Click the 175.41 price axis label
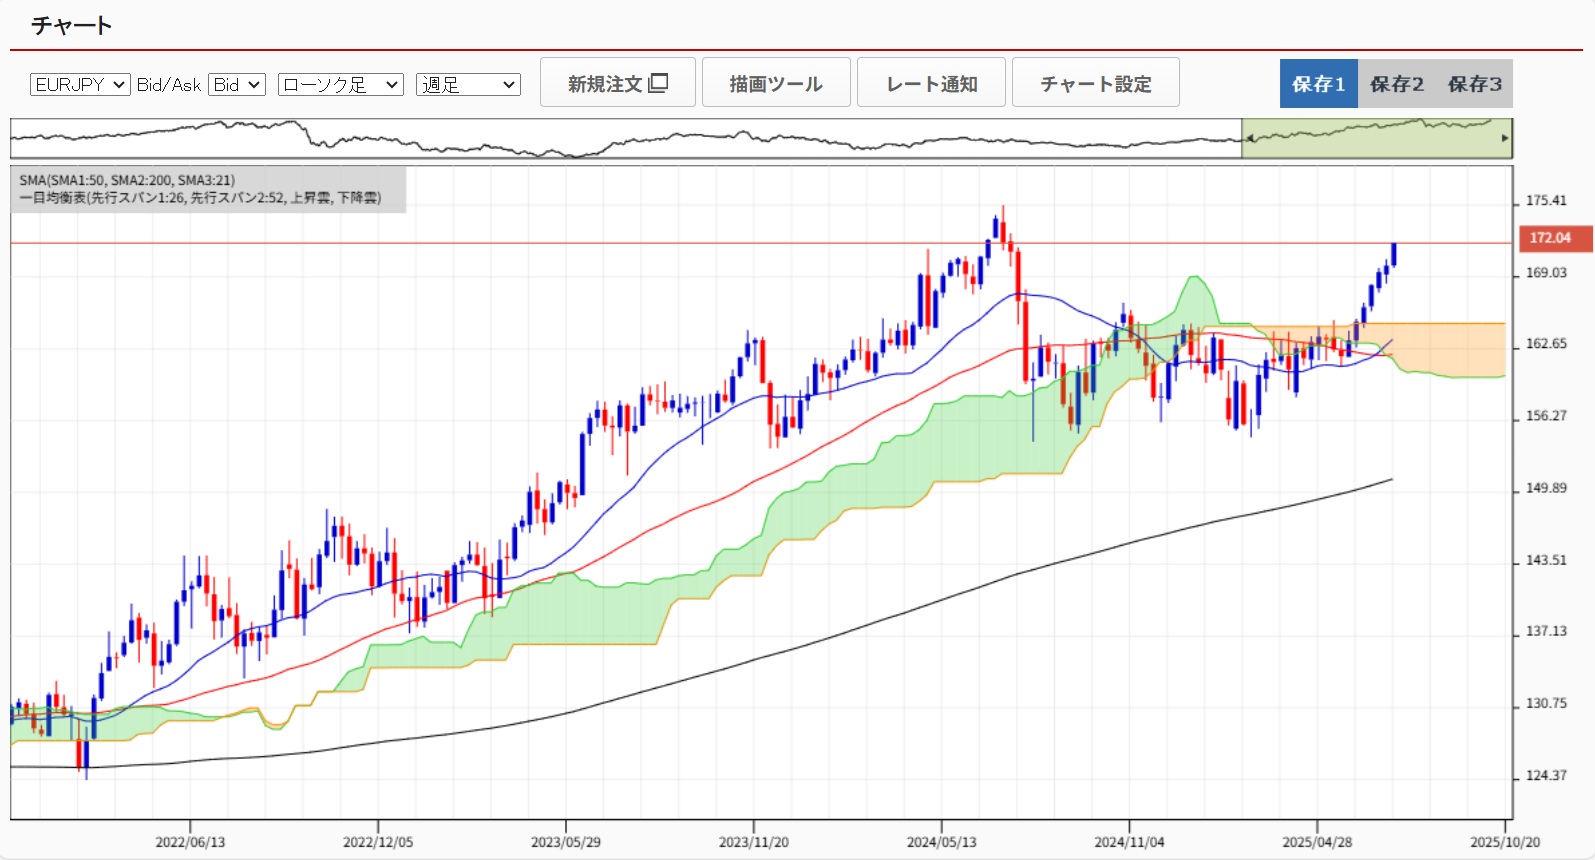 (1546, 201)
